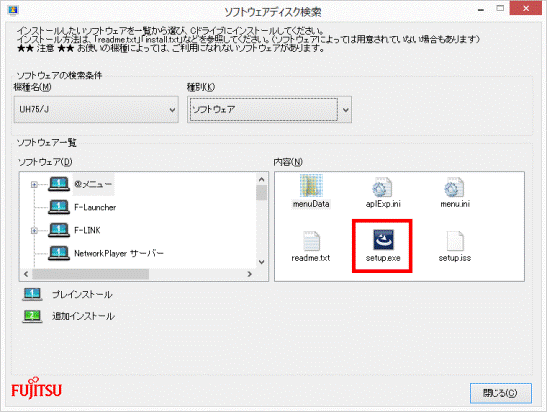547x412 pixels.
Task: Select F-LINK in the software tree
Action: coord(87,230)
